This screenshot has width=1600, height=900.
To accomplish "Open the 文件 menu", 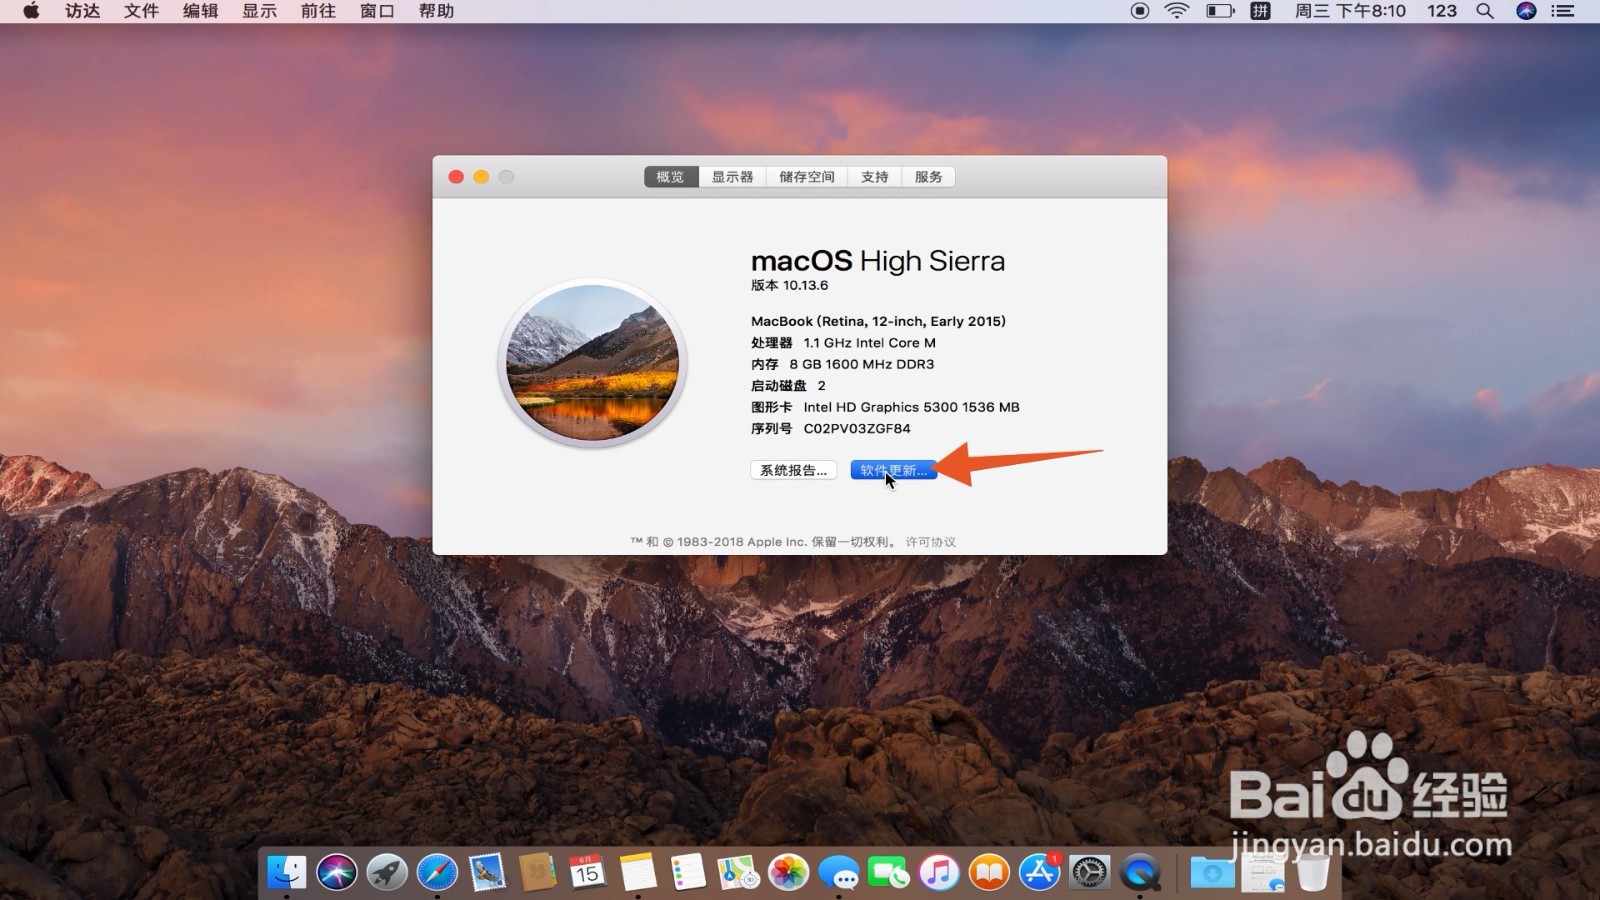I will pyautogui.click(x=142, y=11).
